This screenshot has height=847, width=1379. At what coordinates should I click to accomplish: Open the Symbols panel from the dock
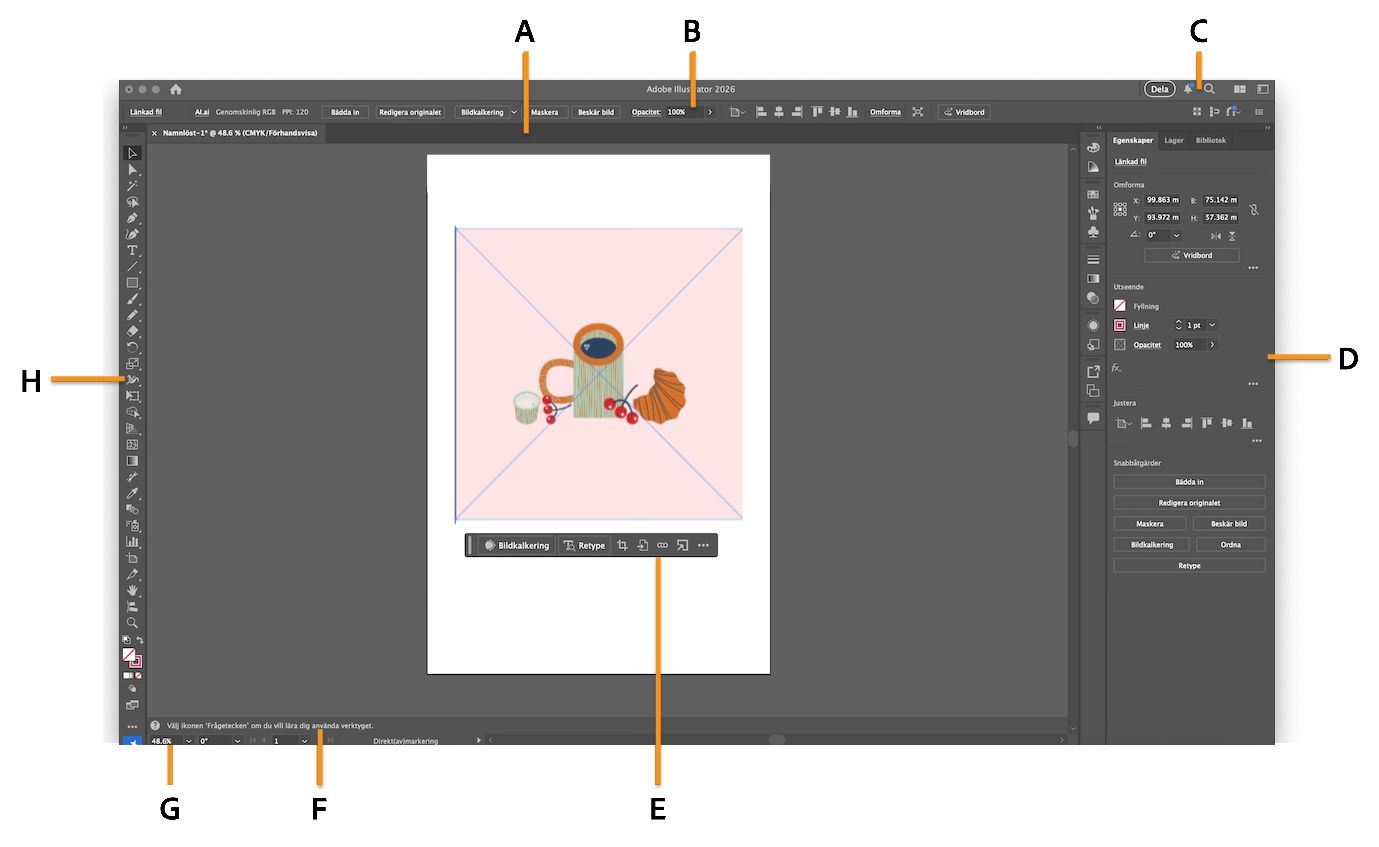point(1093,232)
